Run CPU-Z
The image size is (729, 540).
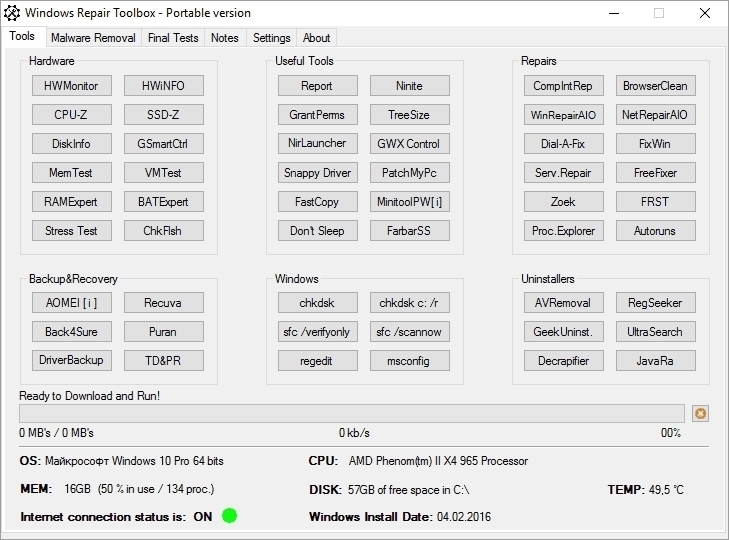(72, 114)
